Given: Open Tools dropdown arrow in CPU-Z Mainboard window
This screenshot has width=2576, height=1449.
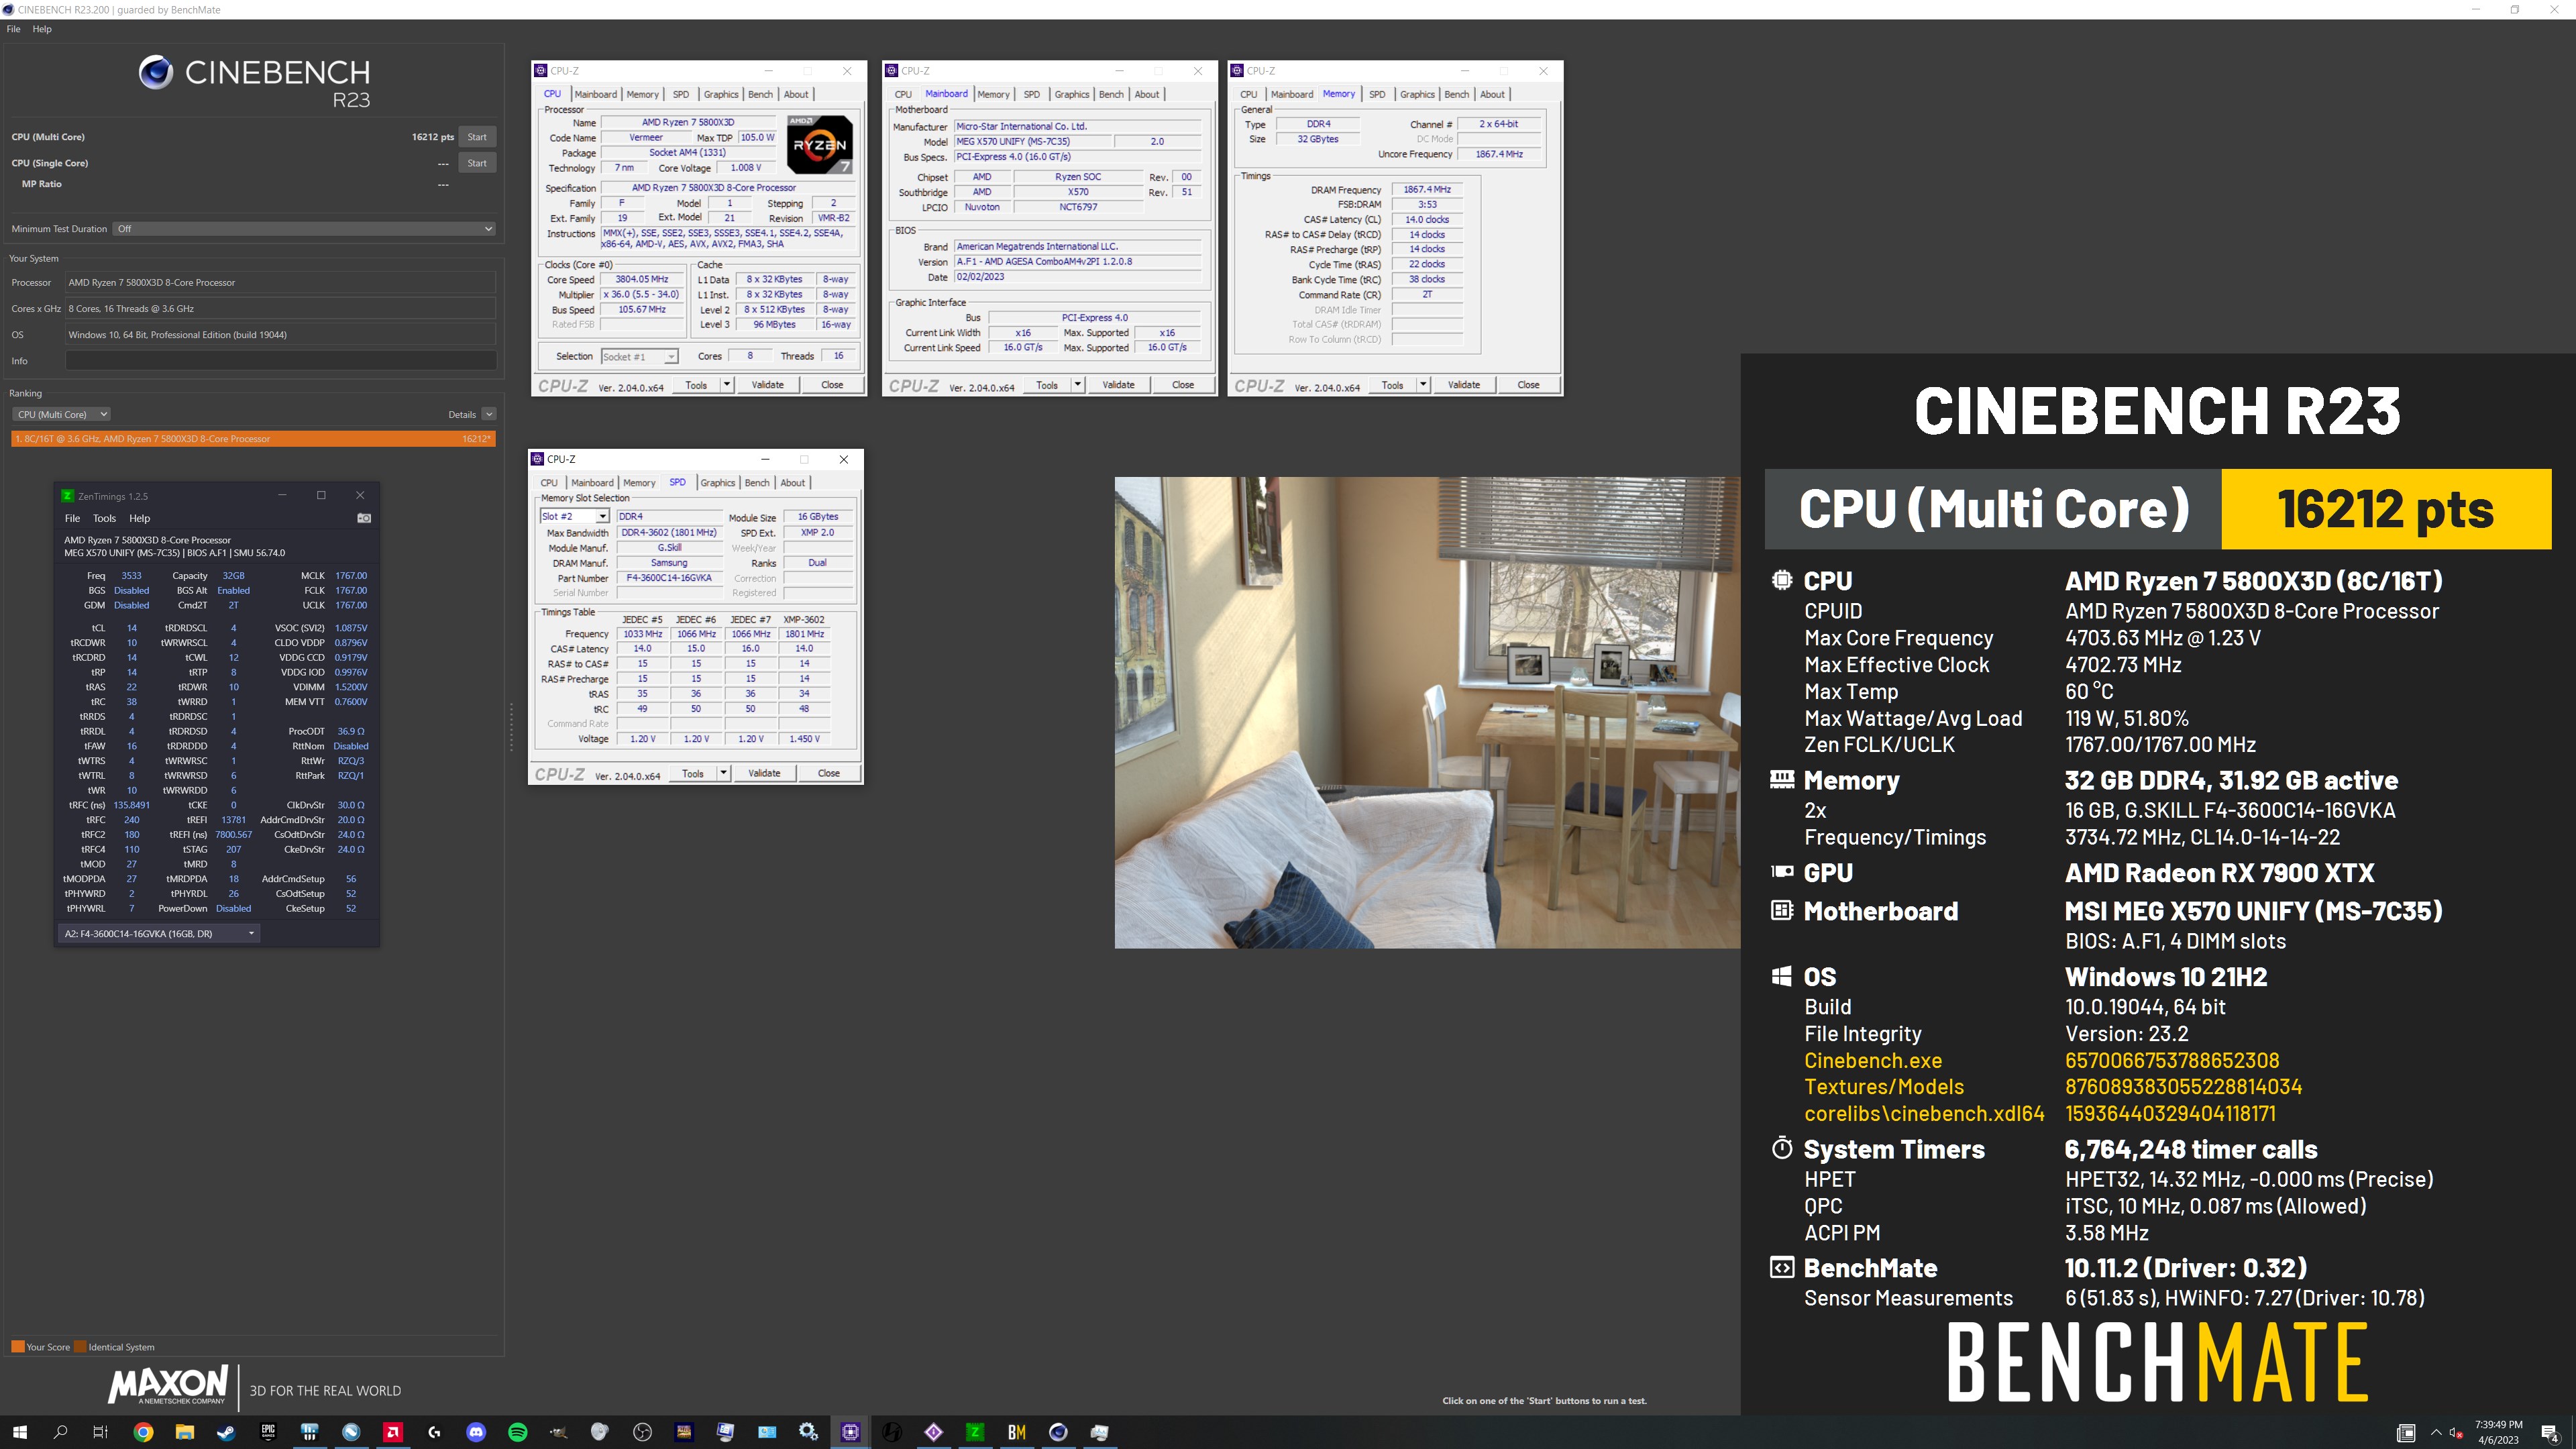Looking at the screenshot, I should coord(1077,385).
